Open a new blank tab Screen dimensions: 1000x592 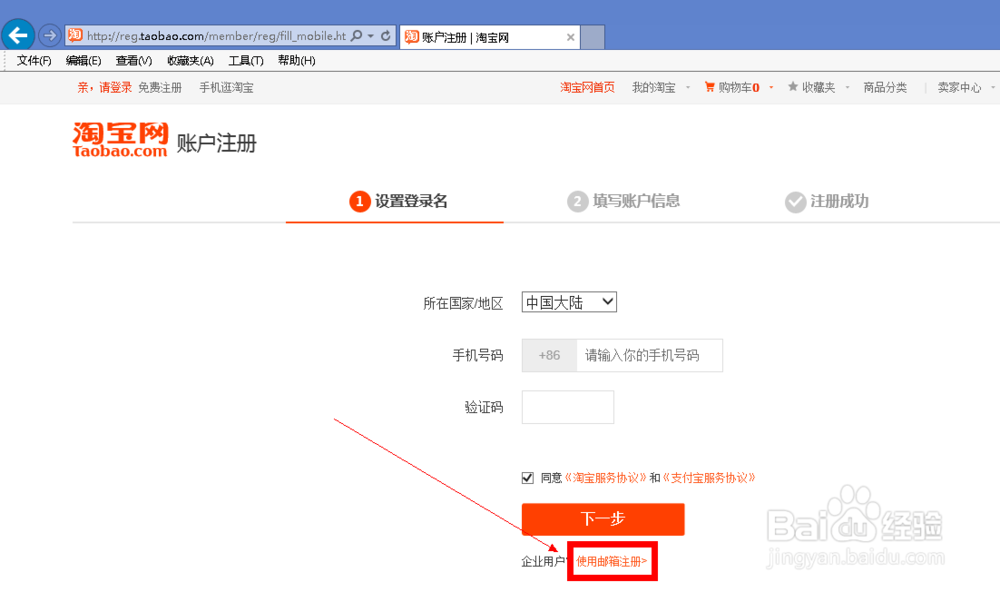click(x=592, y=38)
